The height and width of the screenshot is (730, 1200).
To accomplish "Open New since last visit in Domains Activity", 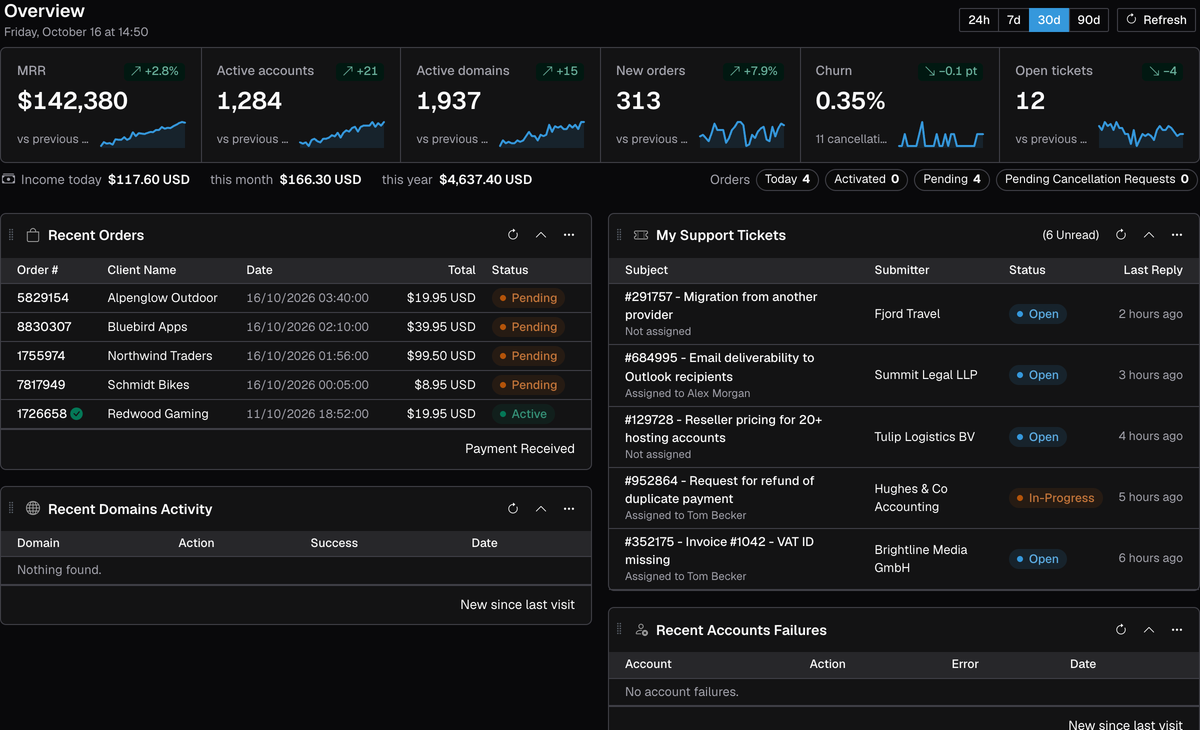I will pos(517,605).
